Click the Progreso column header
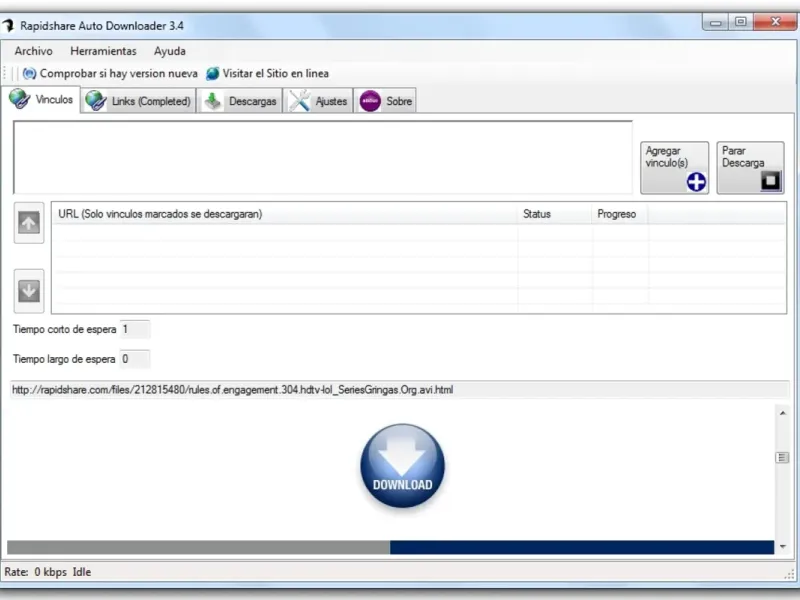 [620, 214]
